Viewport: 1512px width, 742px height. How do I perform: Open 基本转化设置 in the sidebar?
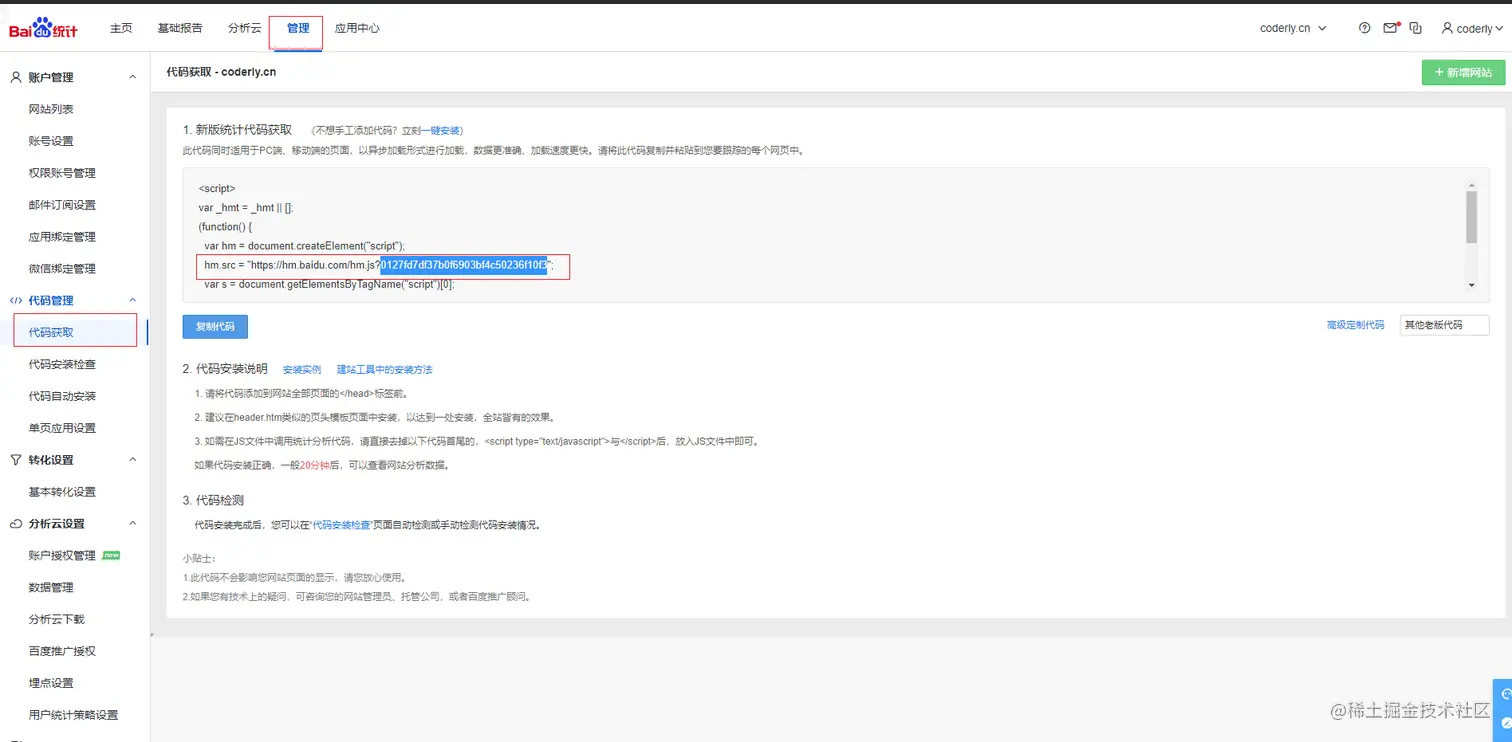click(62, 492)
